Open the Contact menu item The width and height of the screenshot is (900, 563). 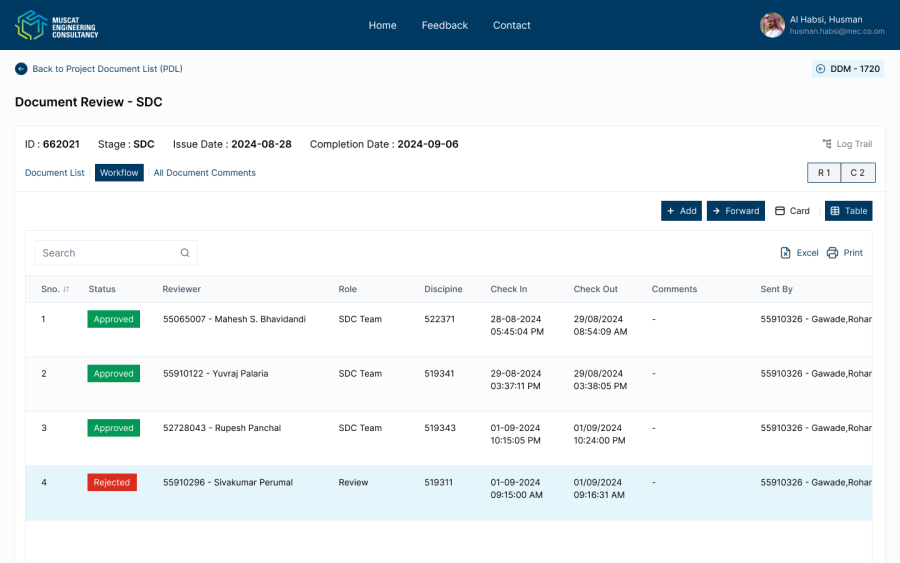point(511,25)
